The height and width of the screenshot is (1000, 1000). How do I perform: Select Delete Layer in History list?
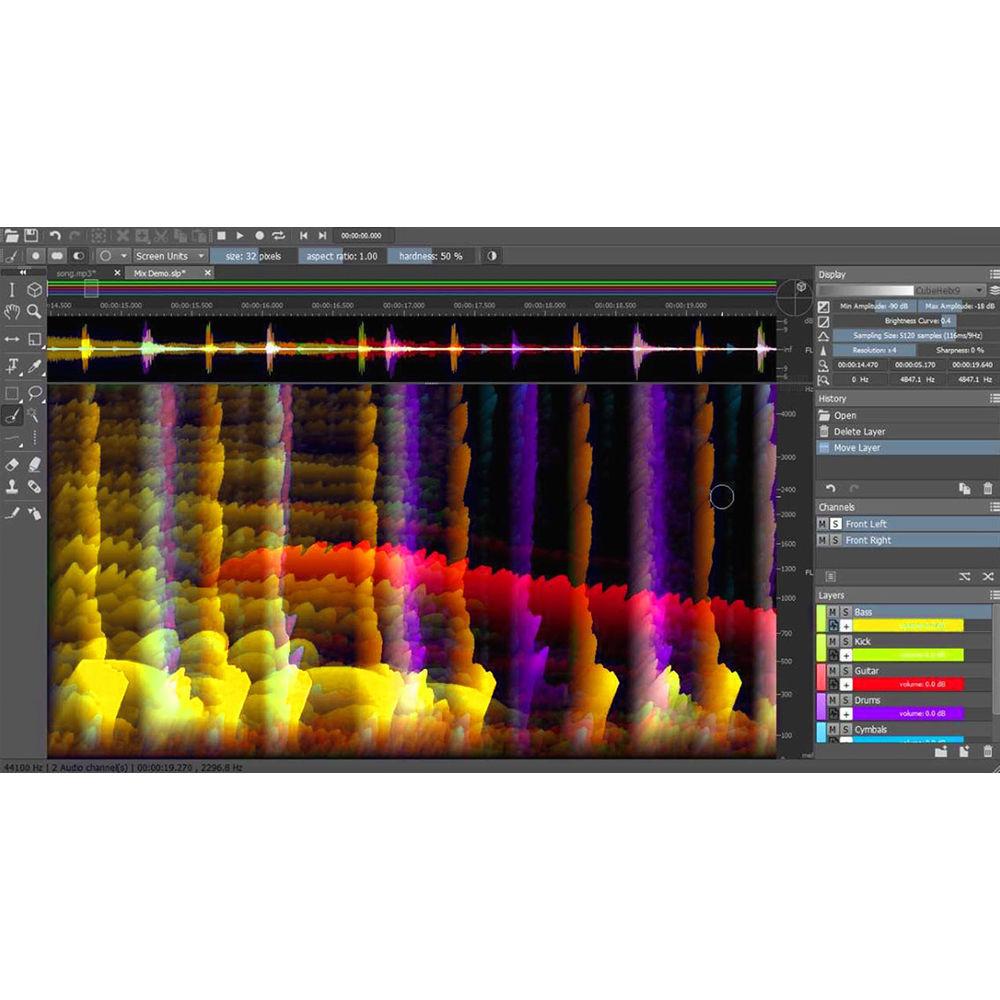coord(858,432)
